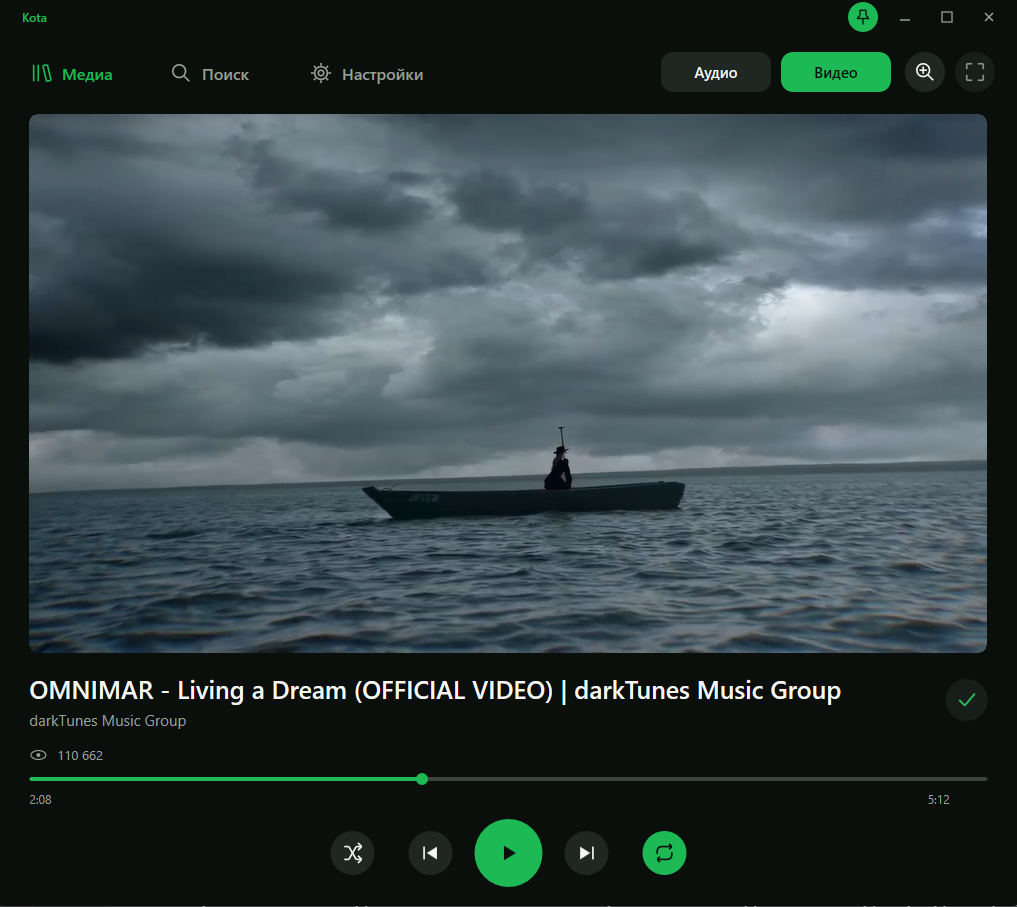Close the Kota window
The image size is (1017, 907).
[988, 18]
